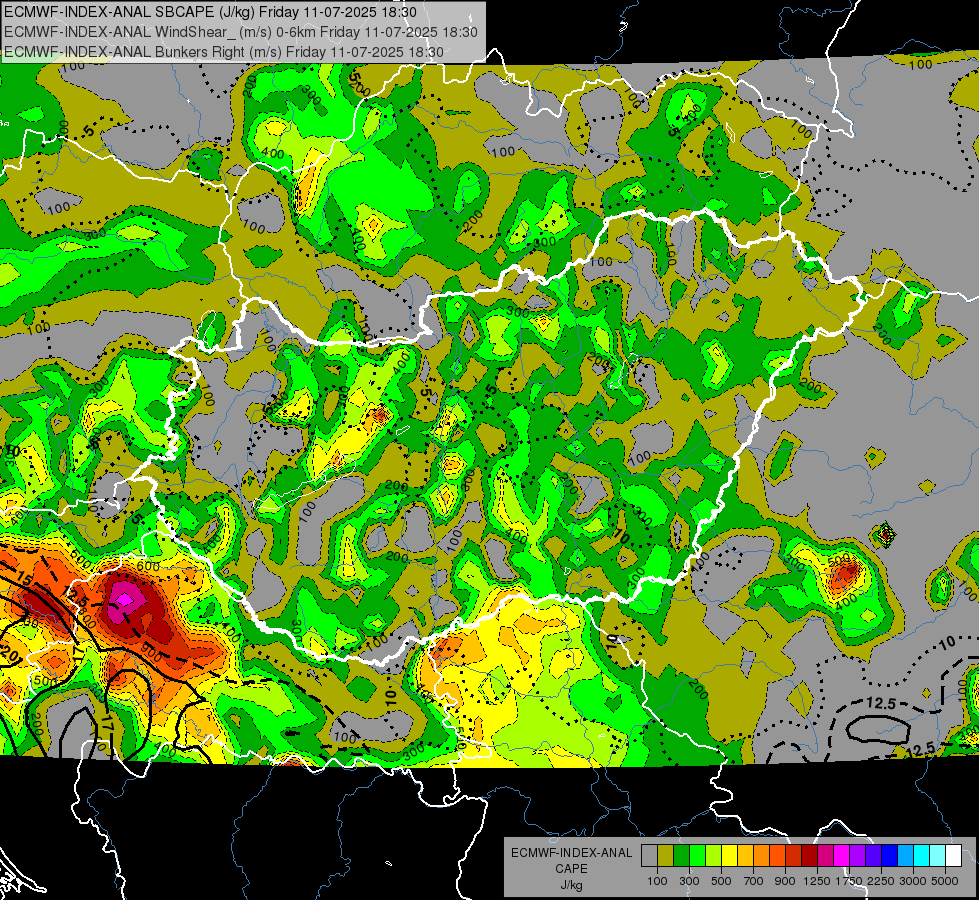
Task: Click the legend value 3000
Action: click(x=912, y=881)
